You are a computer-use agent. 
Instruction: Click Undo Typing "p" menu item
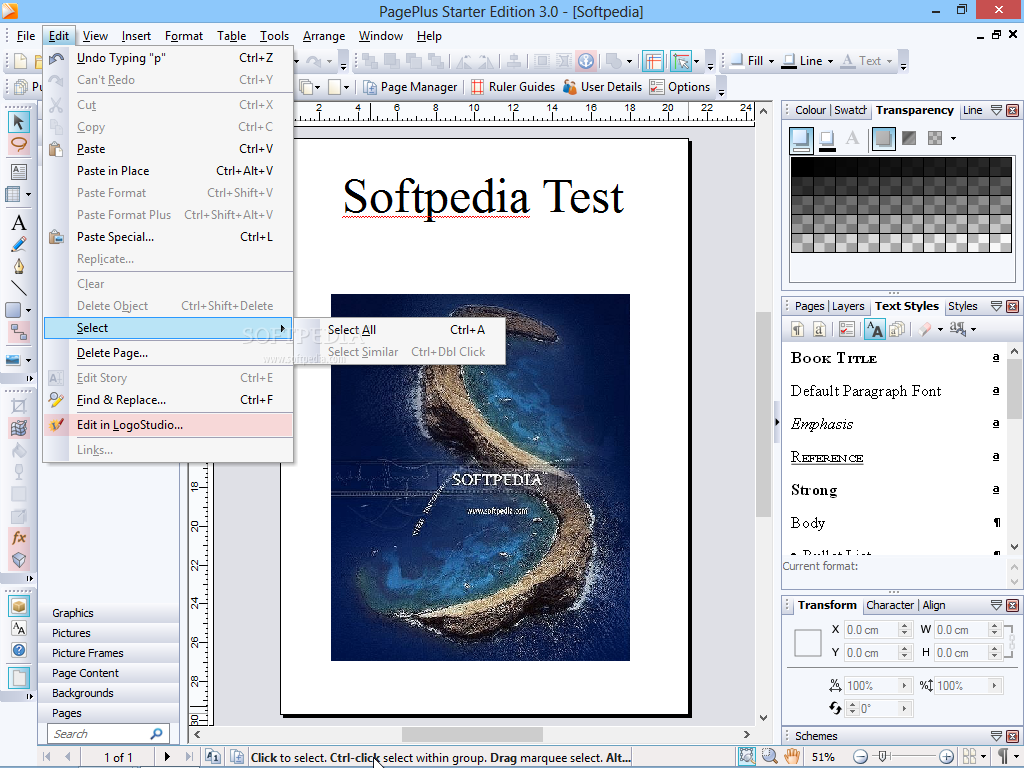[x=168, y=58]
